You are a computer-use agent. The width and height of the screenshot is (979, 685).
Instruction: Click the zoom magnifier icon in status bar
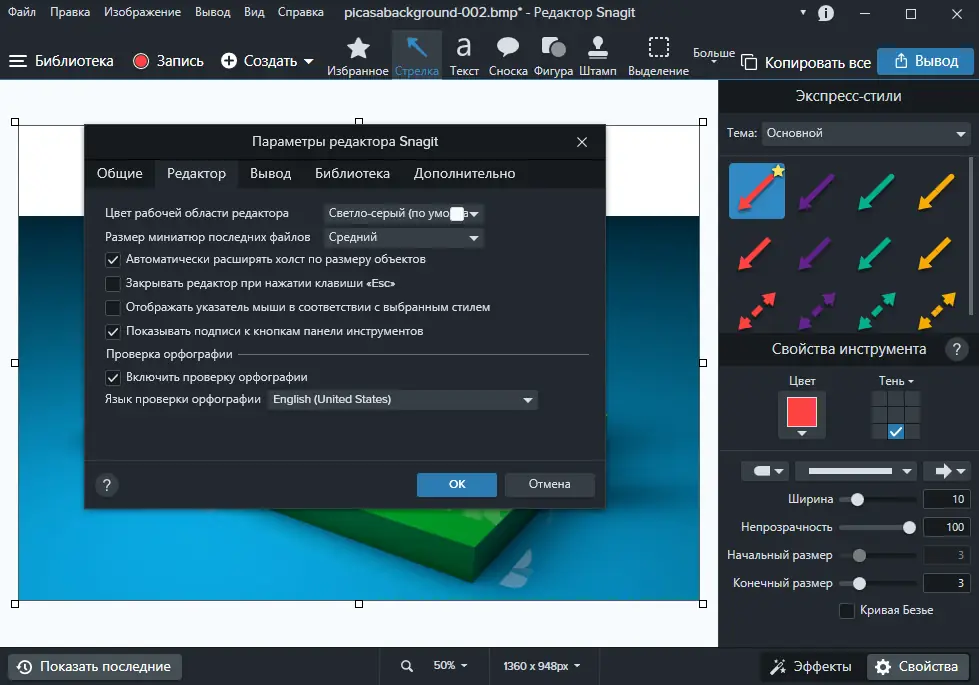pos(407,666)
